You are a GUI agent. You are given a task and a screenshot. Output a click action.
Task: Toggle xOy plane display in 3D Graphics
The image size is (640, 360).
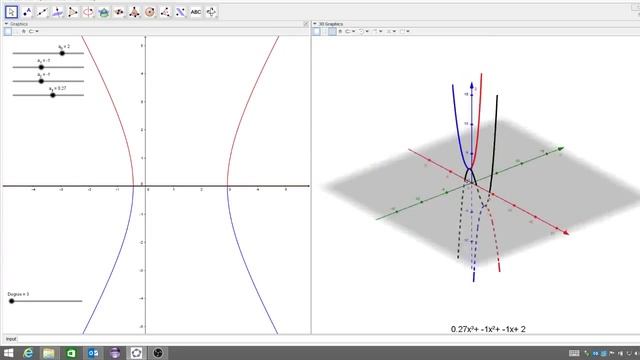click(332, 31)
